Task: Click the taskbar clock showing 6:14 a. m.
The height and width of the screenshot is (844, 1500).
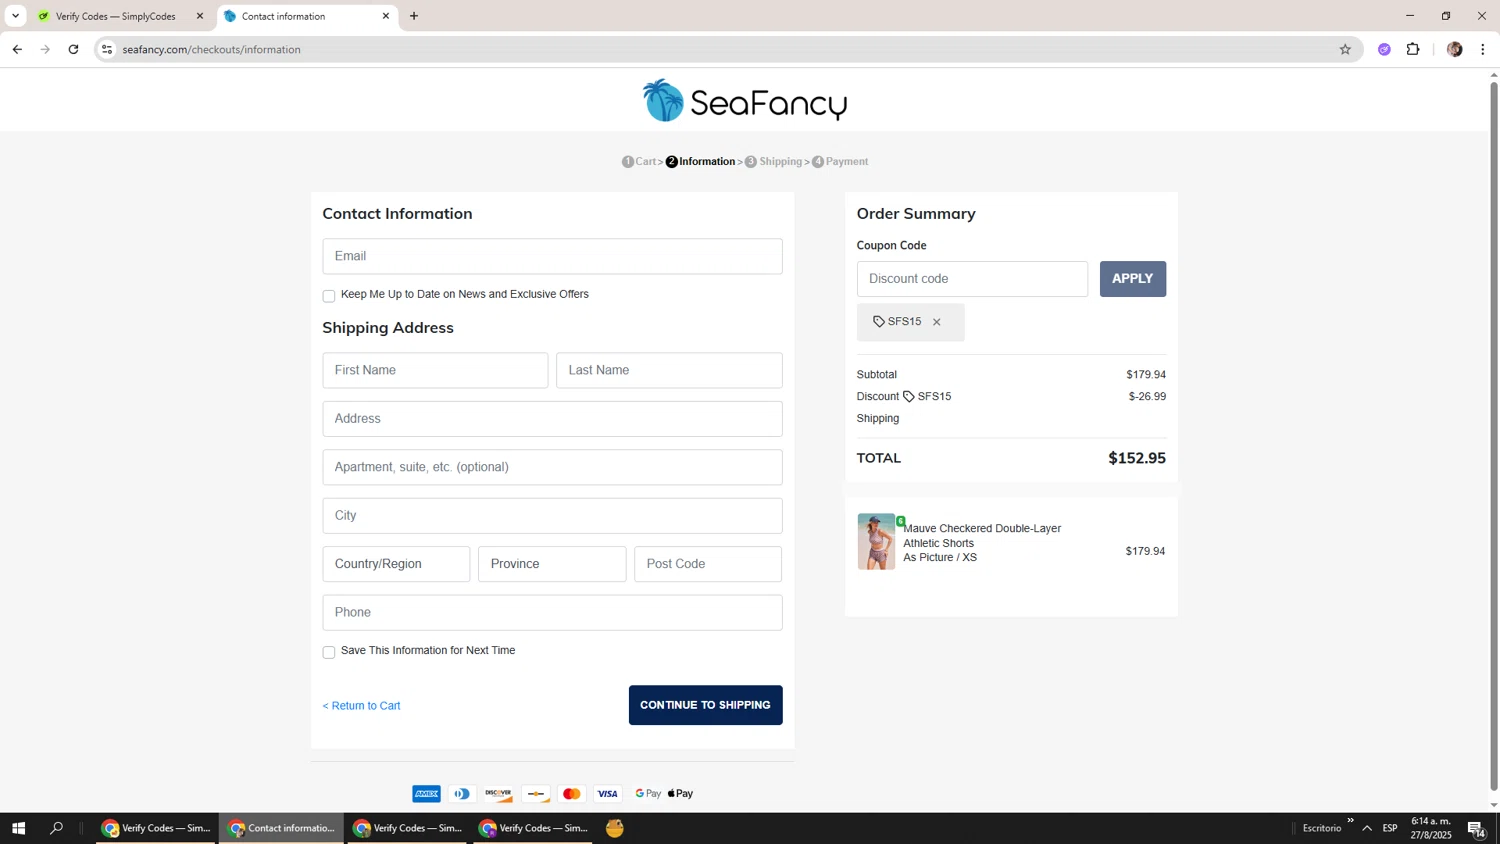Action: point(1431,828)
